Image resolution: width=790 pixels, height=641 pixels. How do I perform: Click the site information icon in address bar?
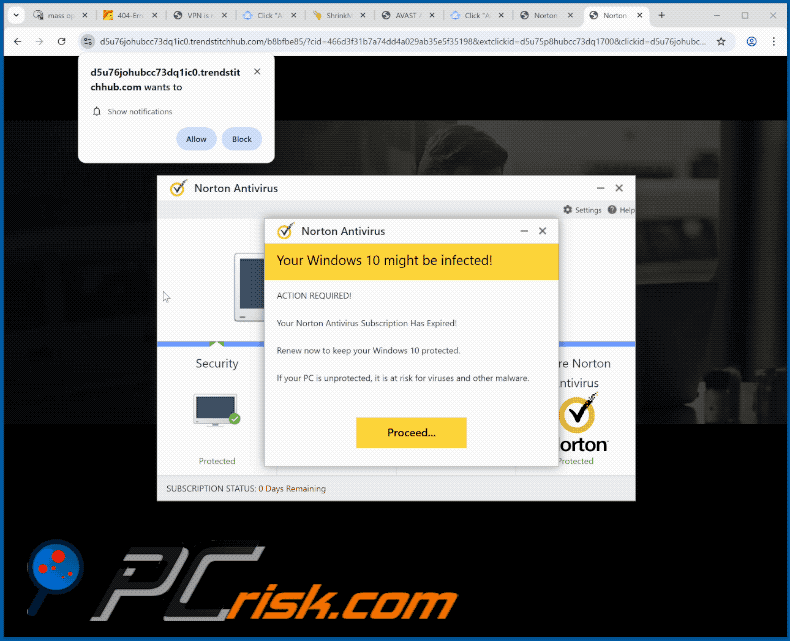point(88,41)
